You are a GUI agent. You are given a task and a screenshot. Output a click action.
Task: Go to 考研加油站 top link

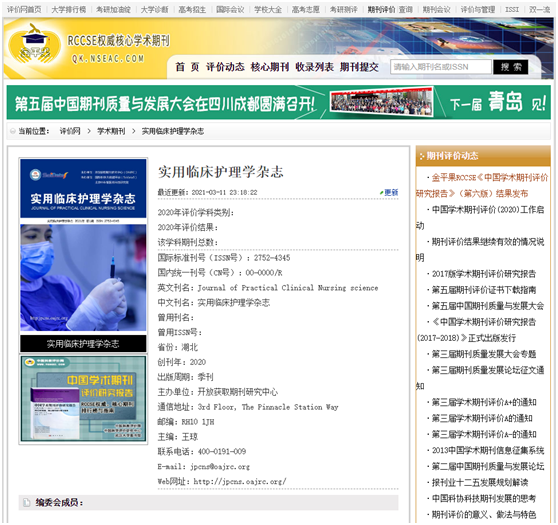[113, 10]
